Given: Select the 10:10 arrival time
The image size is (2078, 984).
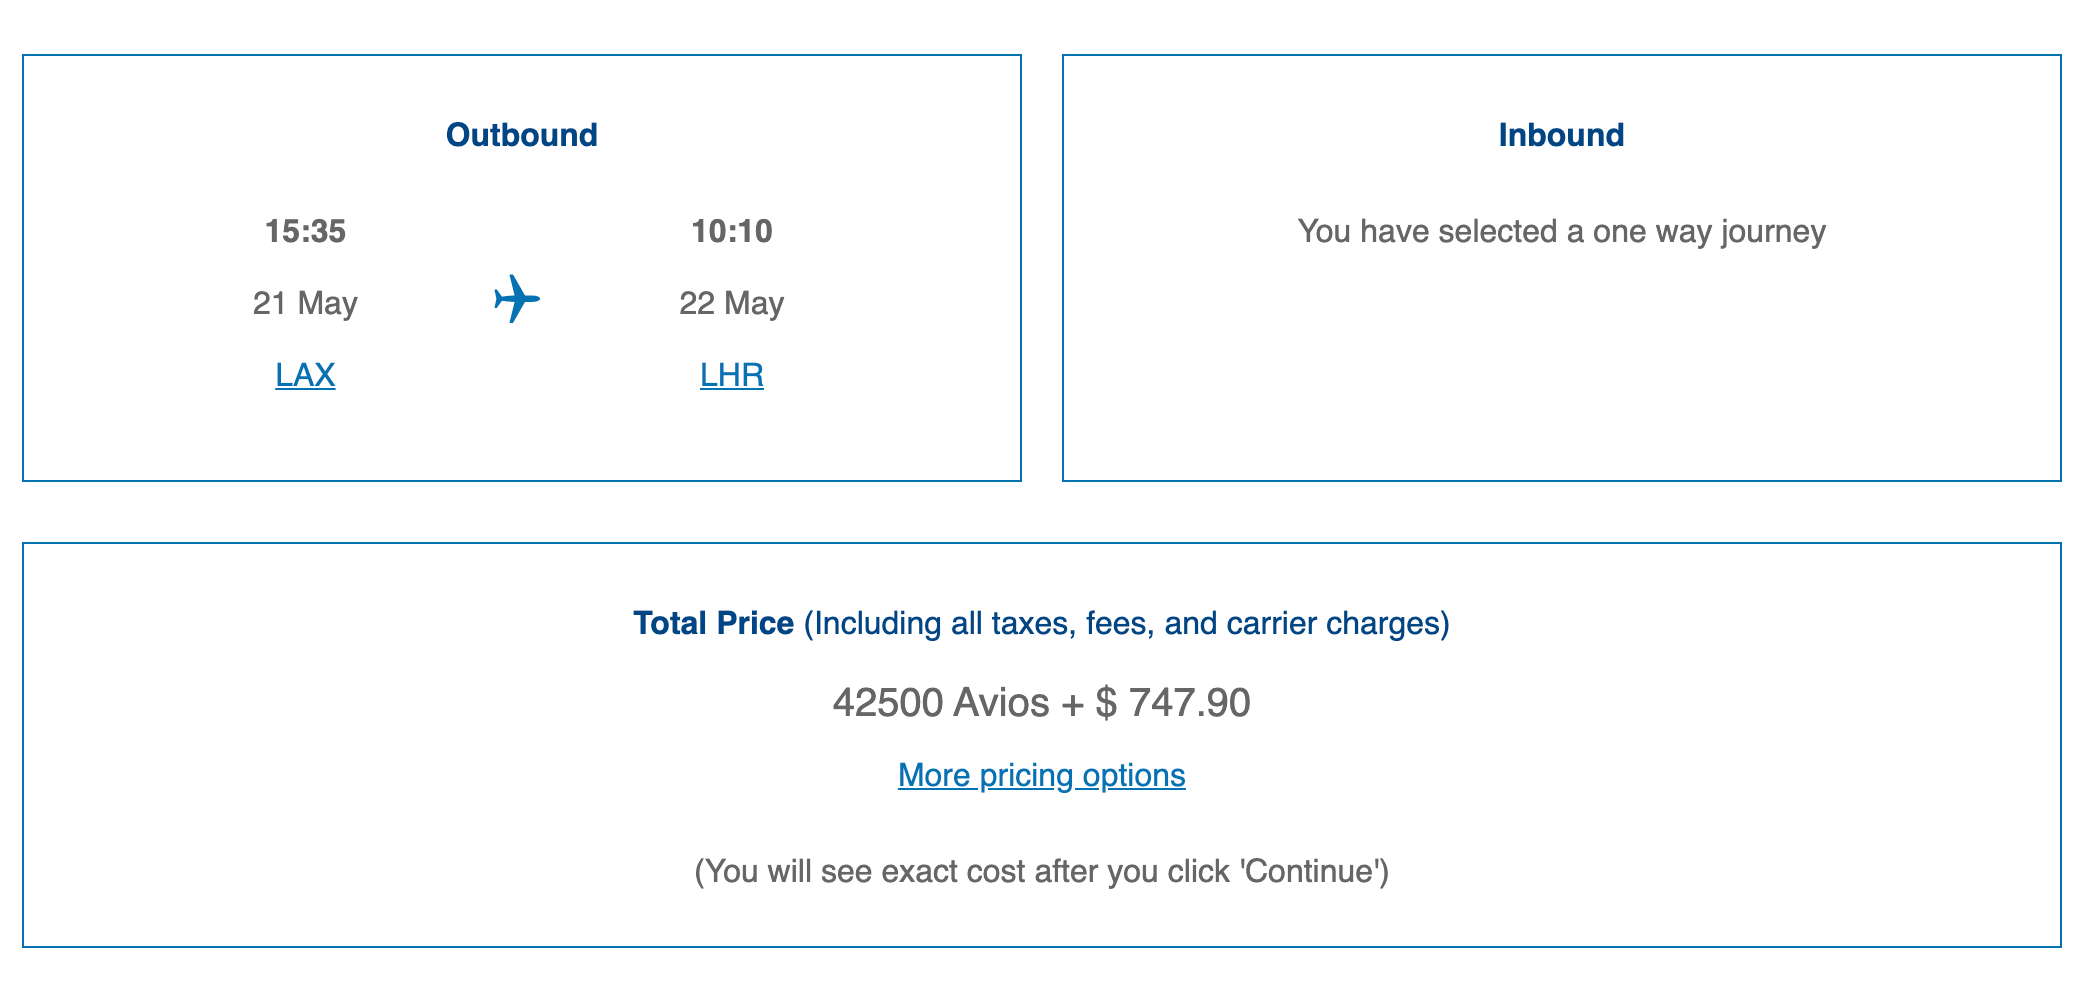Looking at the screenshot, I should (x=731, y=231).
